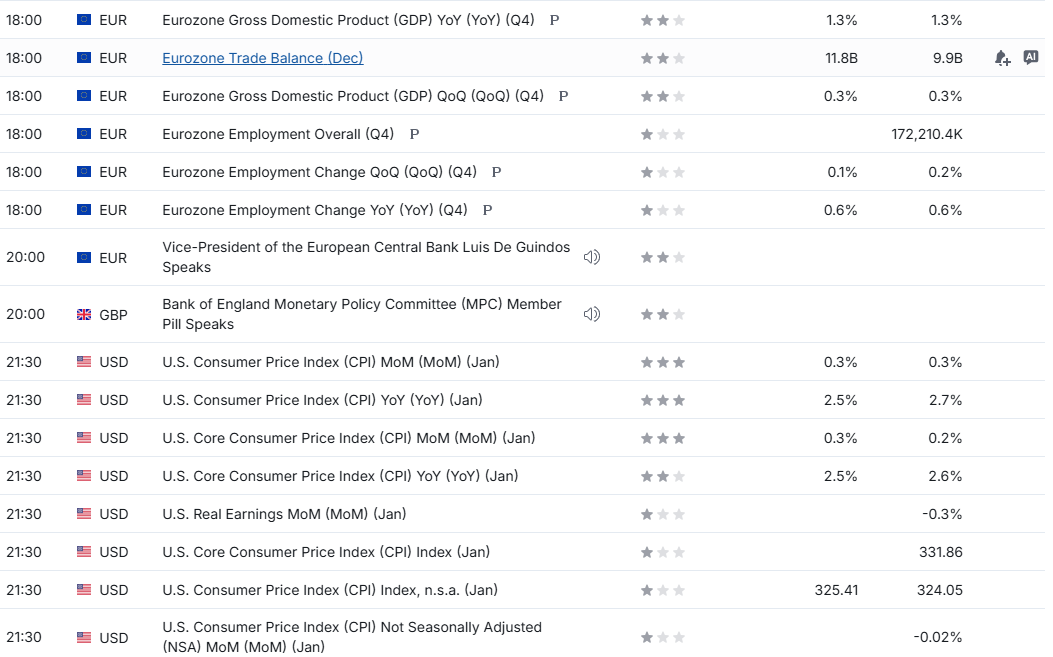Screen dimensions: 1053x657
Task: Select Eurozone Employment Overall (Q4) event
Action: (x=278, y=134)
